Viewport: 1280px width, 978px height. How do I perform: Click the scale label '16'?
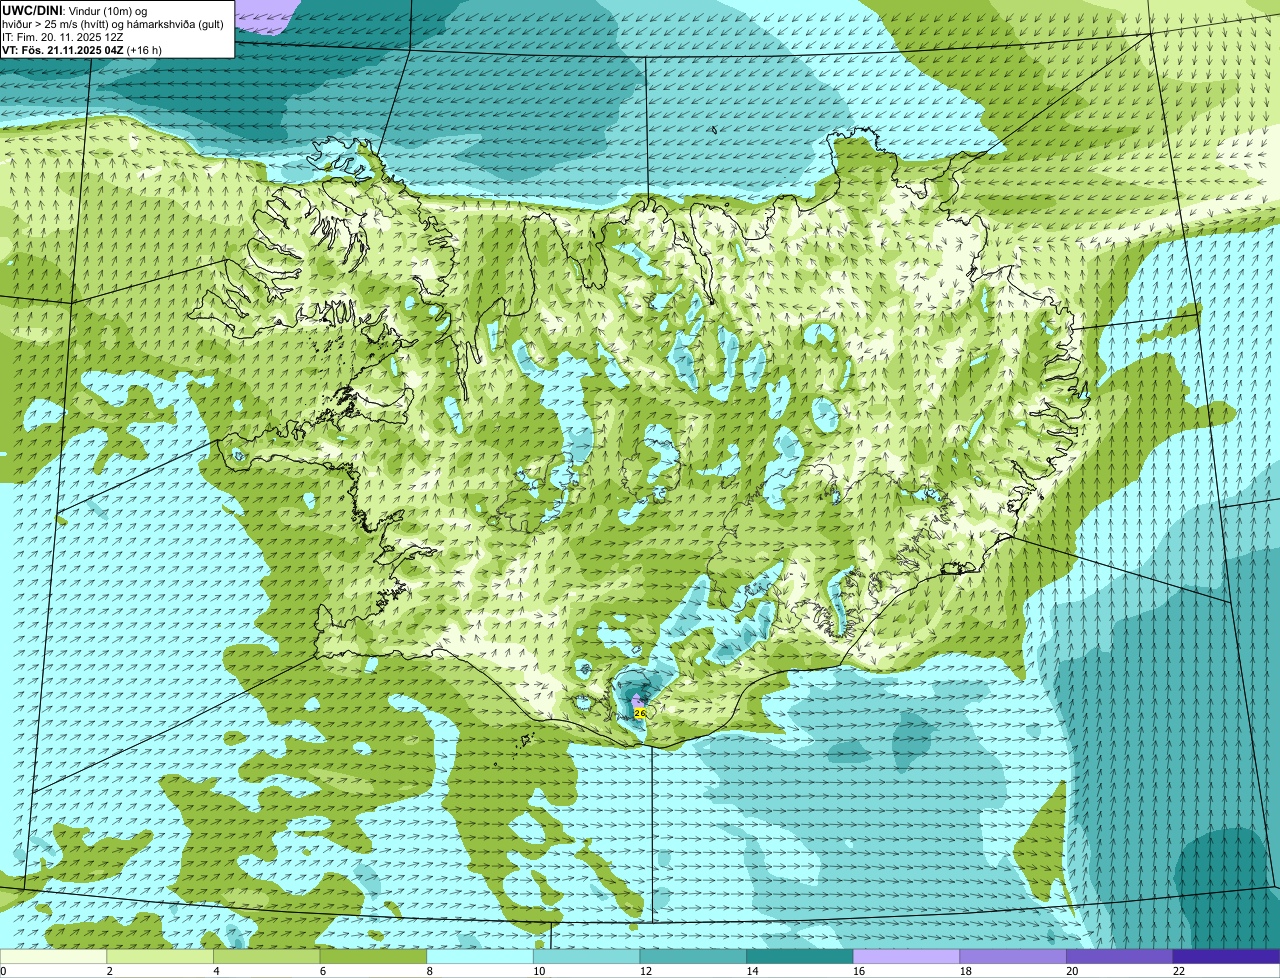859,971
